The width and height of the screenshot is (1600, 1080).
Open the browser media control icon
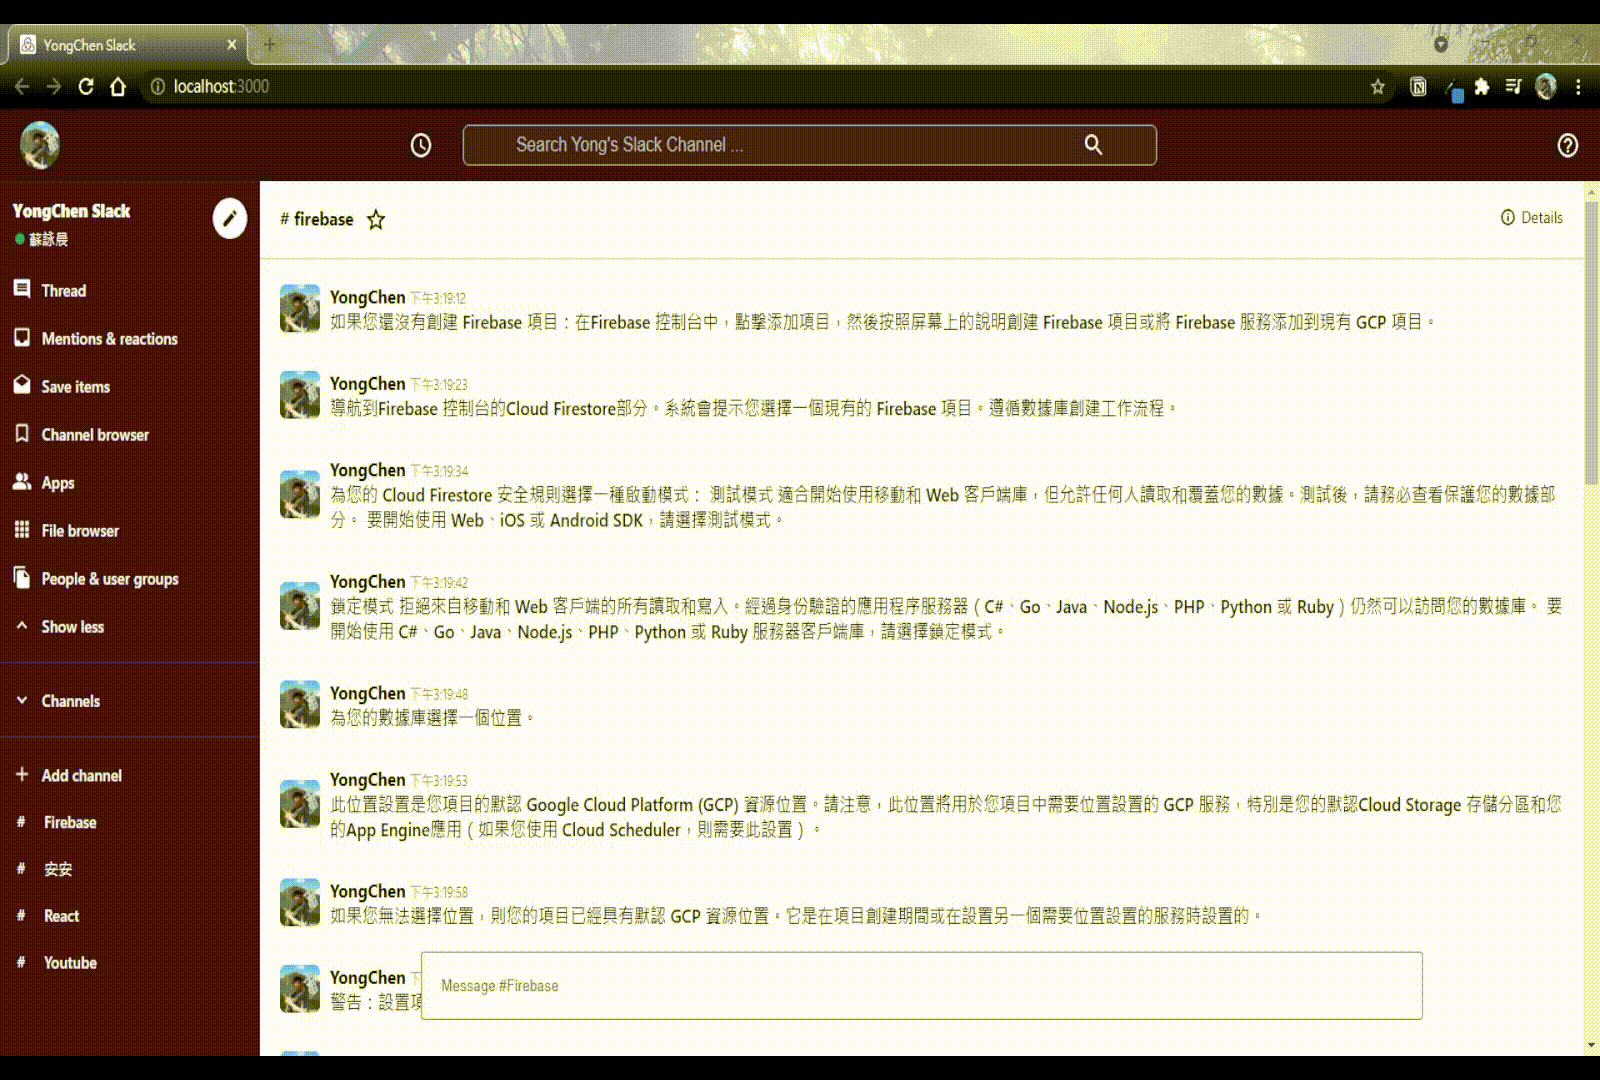click(1513, 87)
